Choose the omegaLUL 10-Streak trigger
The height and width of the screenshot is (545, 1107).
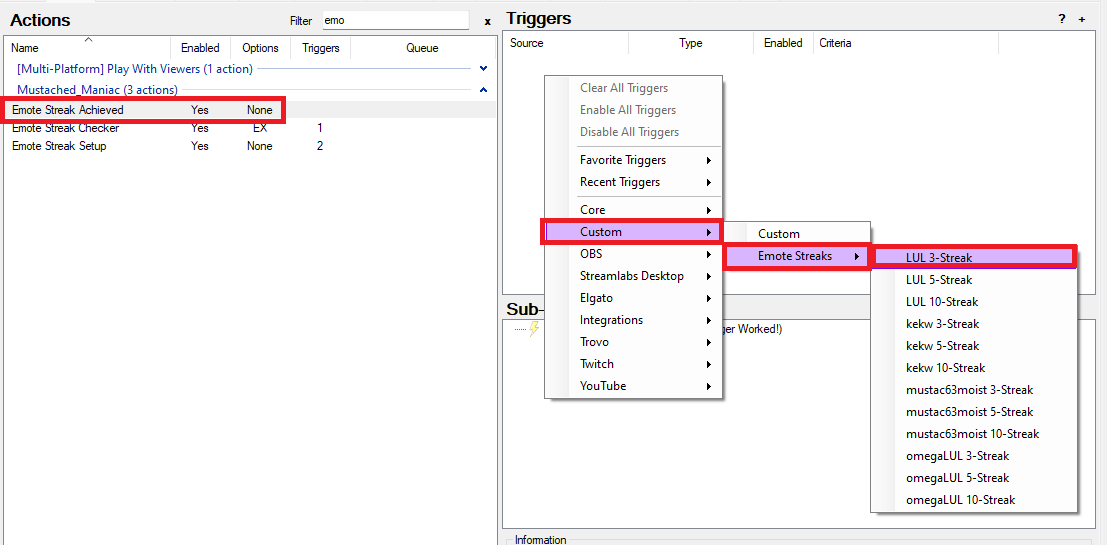click(974, 500)
